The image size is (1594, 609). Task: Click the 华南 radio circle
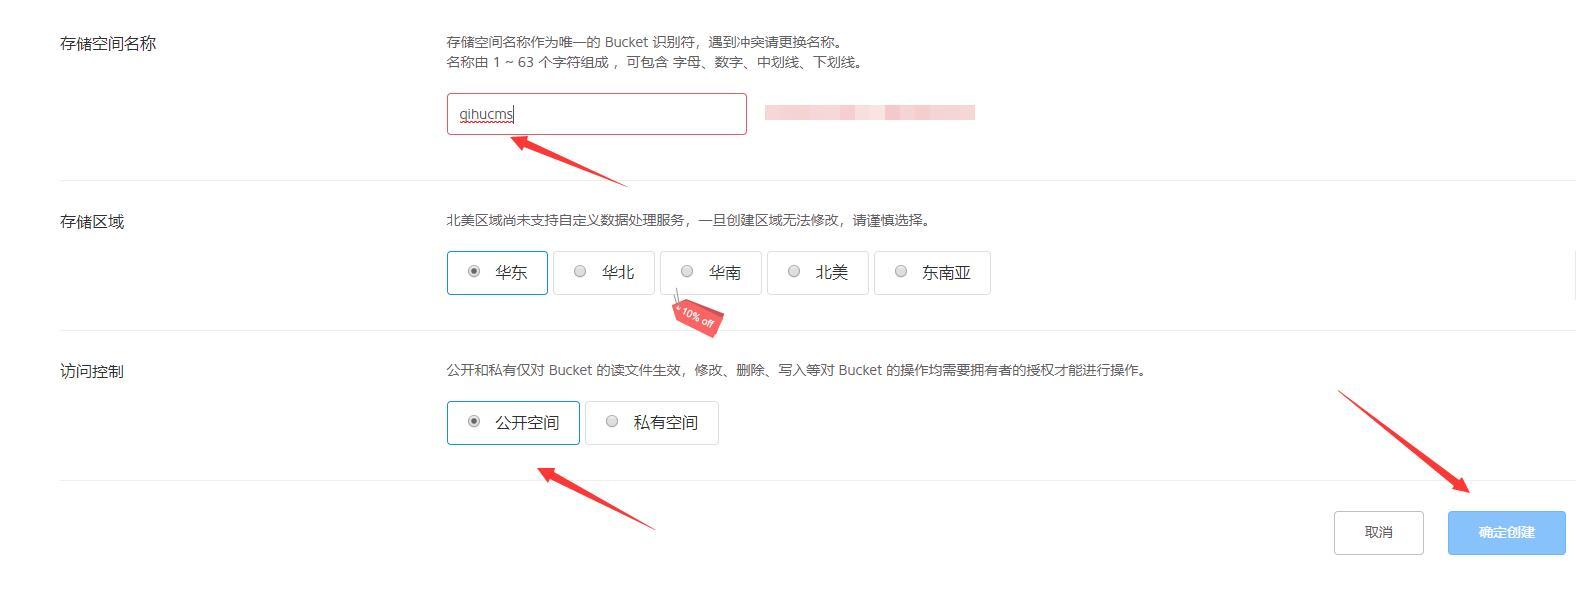(x=687, y=271)
